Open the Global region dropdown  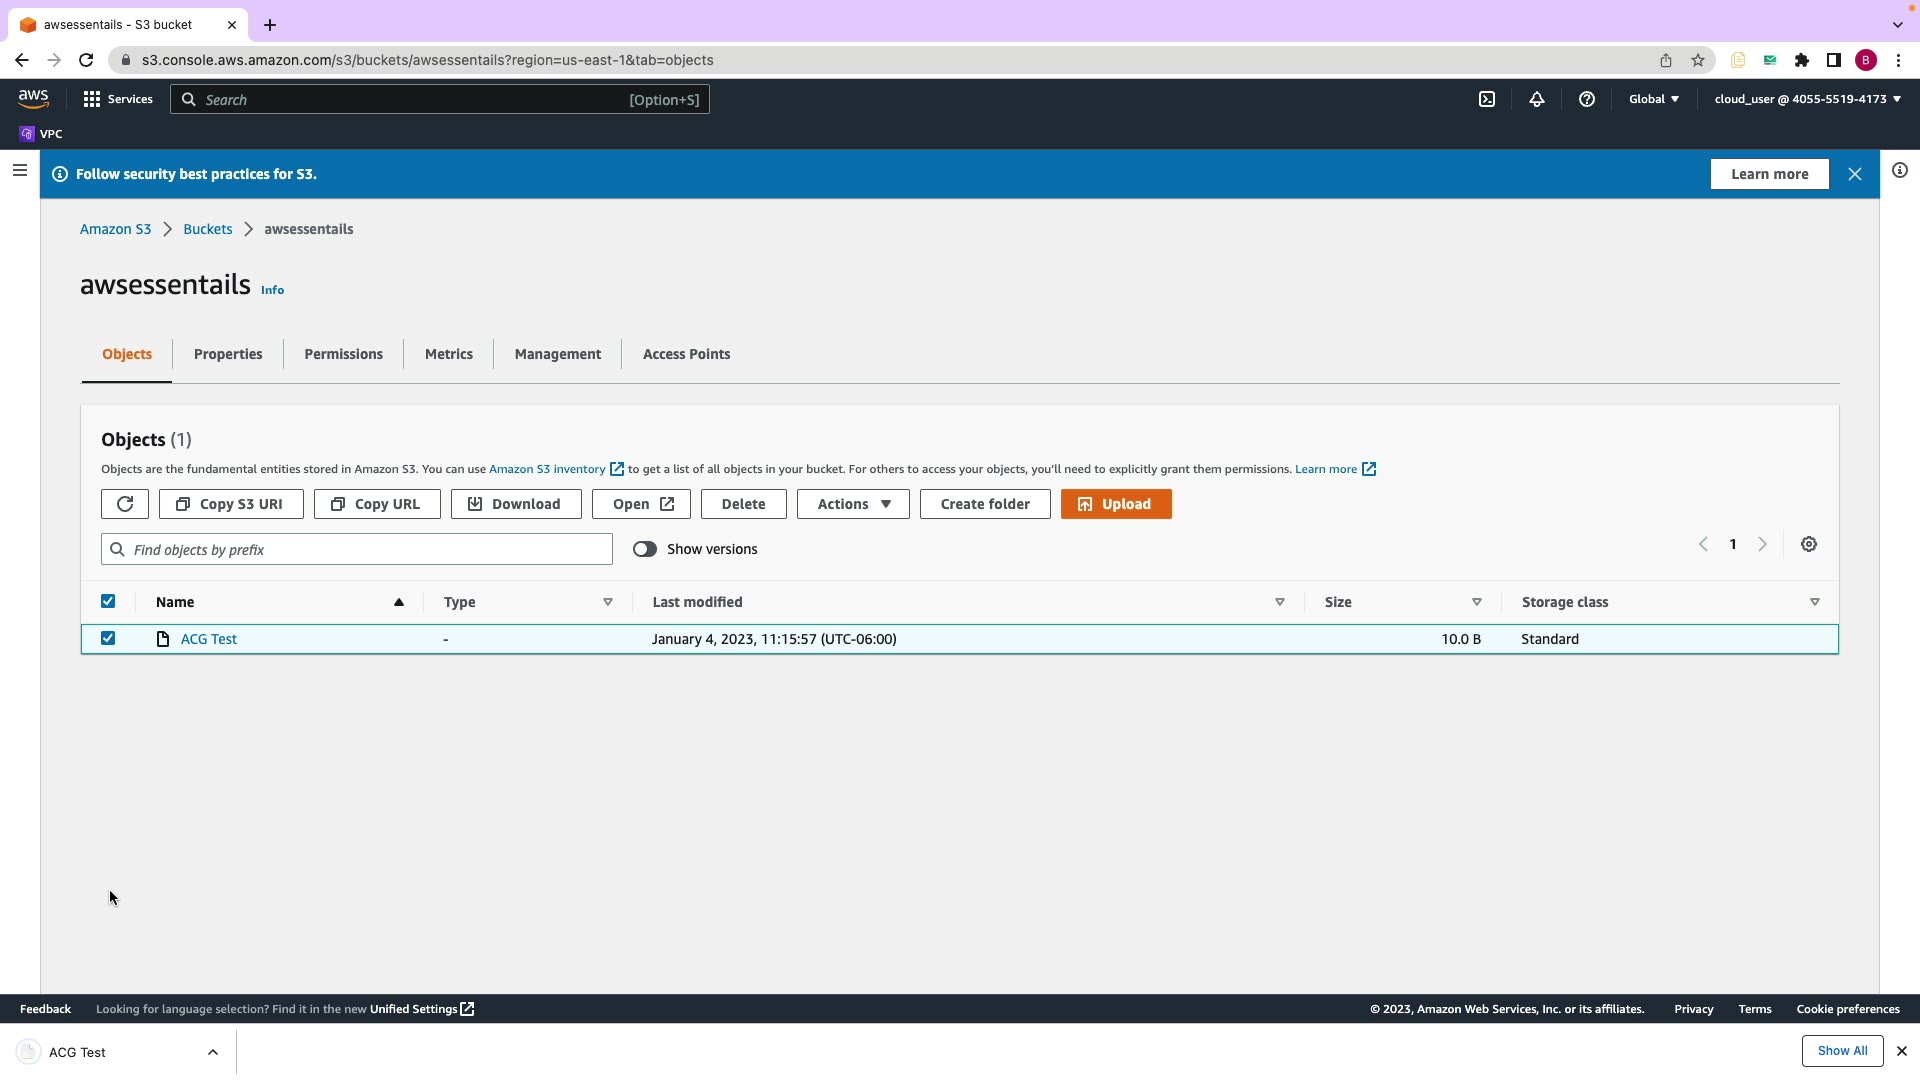point(1654,99)
